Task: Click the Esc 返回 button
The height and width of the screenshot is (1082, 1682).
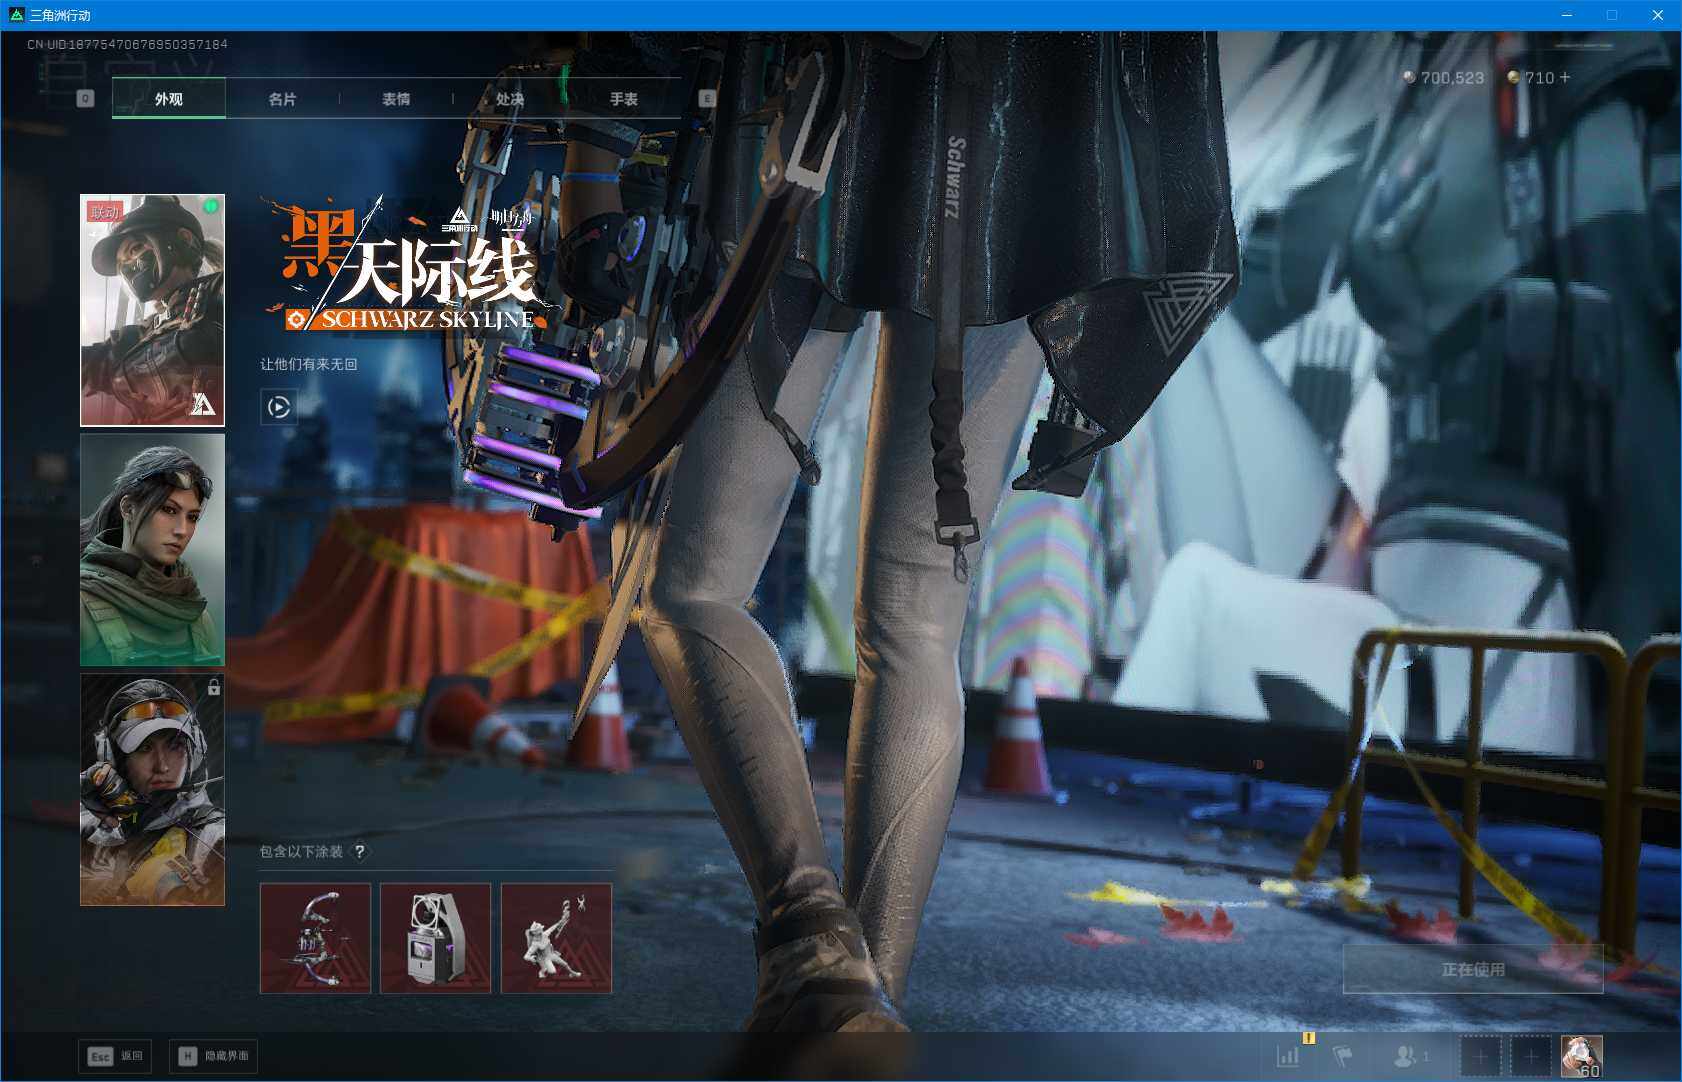Action: (115, 1056)
